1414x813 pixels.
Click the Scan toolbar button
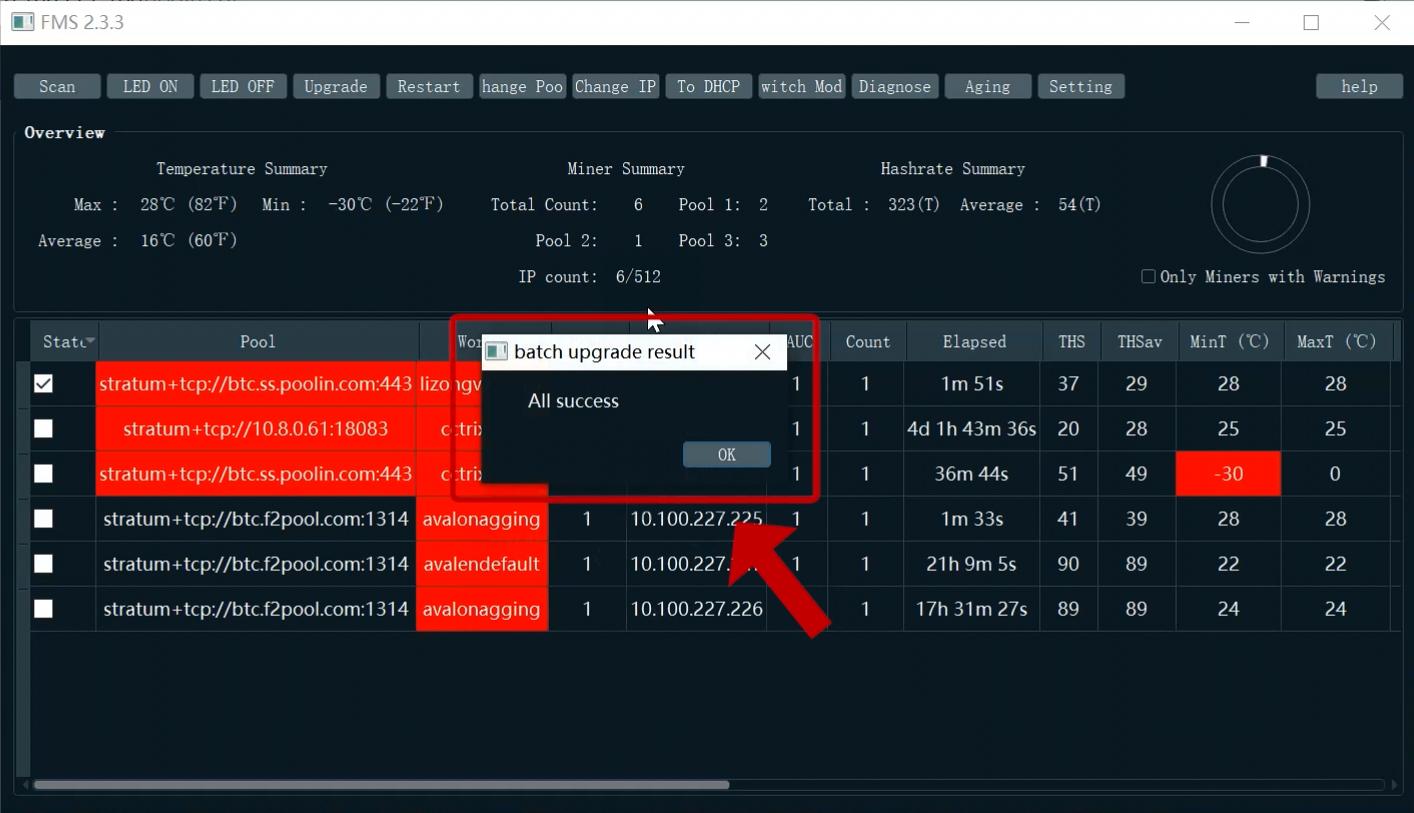57,87
